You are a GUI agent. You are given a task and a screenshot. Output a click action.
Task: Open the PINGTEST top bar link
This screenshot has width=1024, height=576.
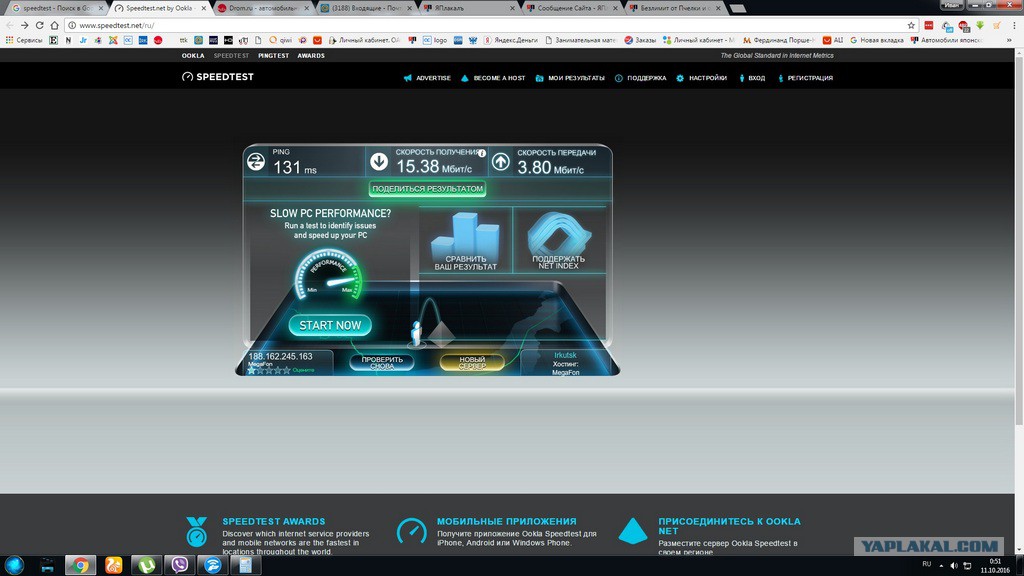click(x=273, y=56)
